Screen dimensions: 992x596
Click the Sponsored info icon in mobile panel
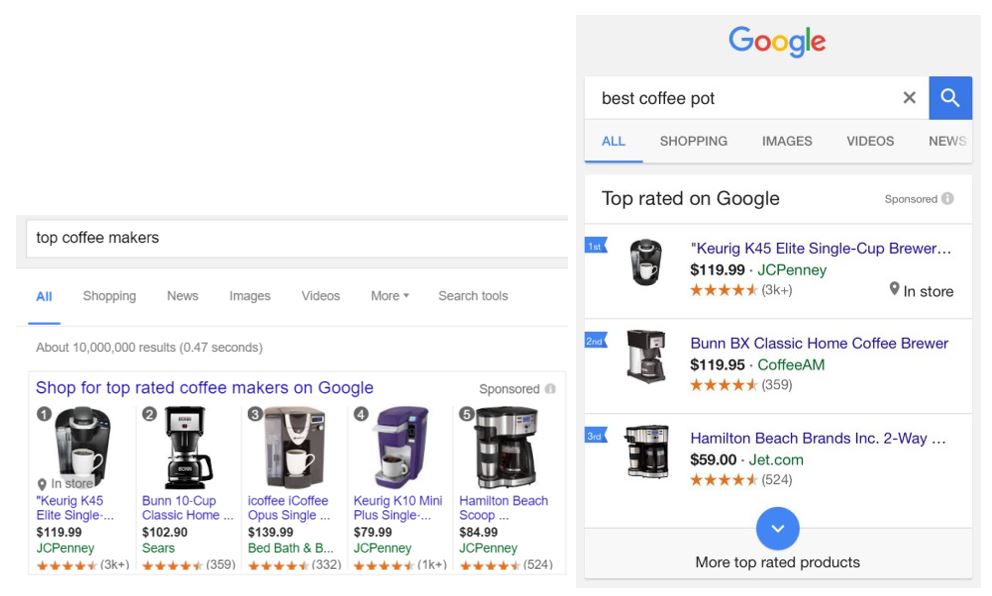[x=947, y=199]
